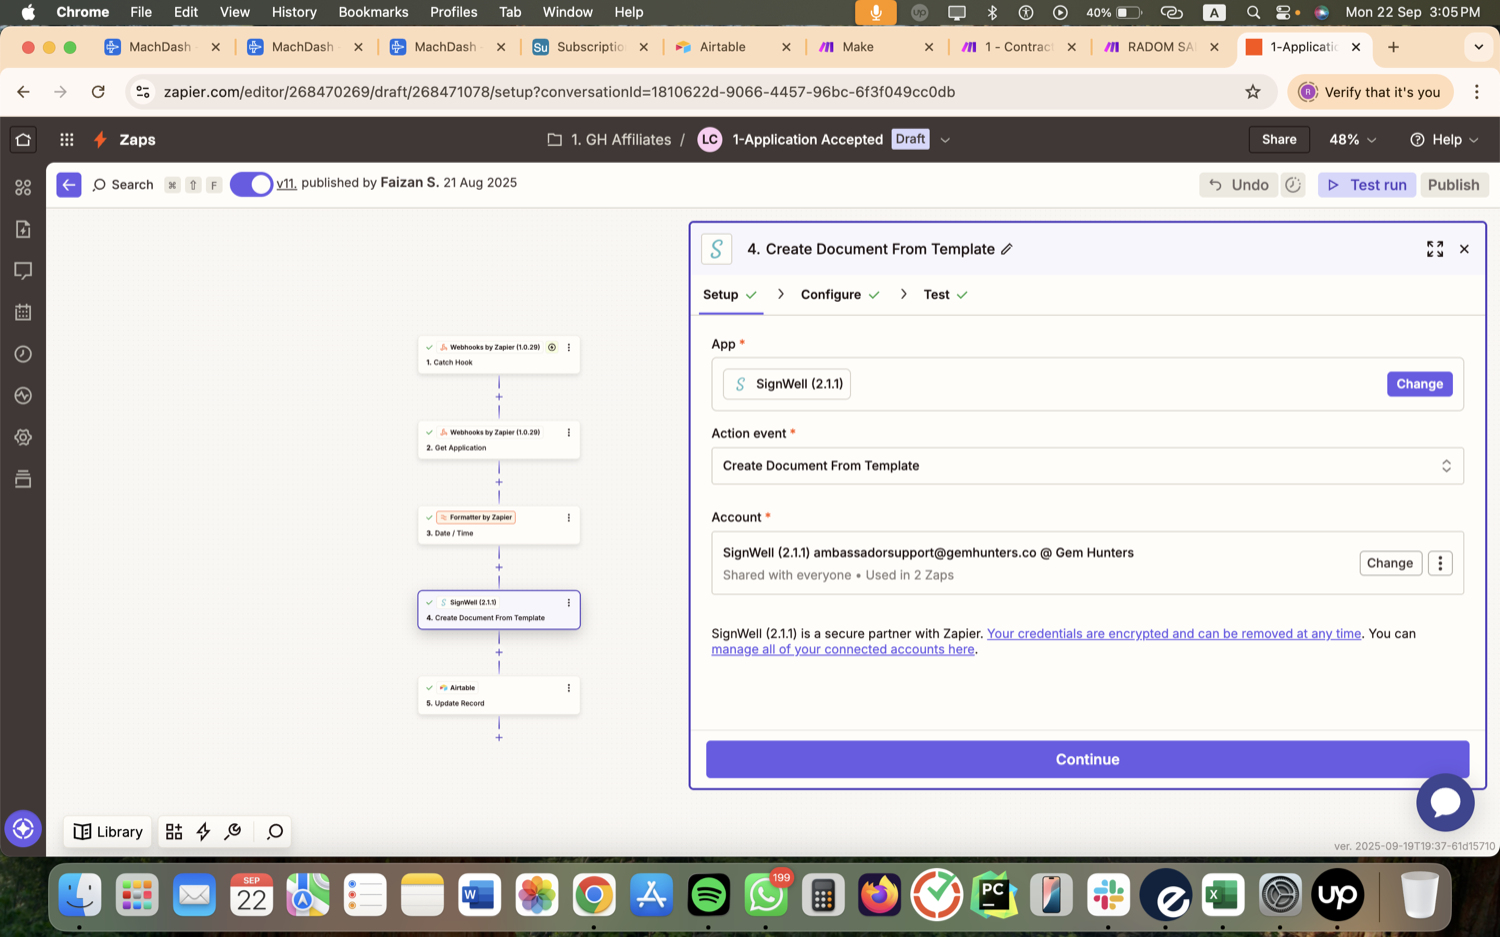Click the add-grid icon beside Library

(174, 832)
